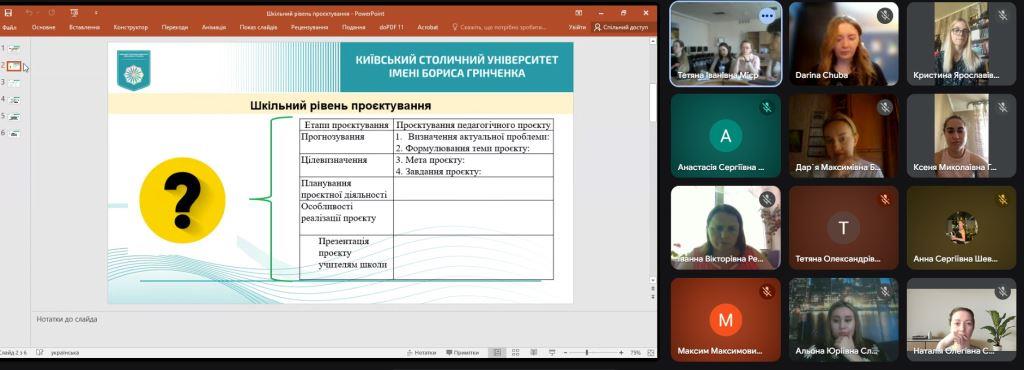
Task: Click the muted mic icon on Анна Сергіївна's tile
Action: point(1002,199)
